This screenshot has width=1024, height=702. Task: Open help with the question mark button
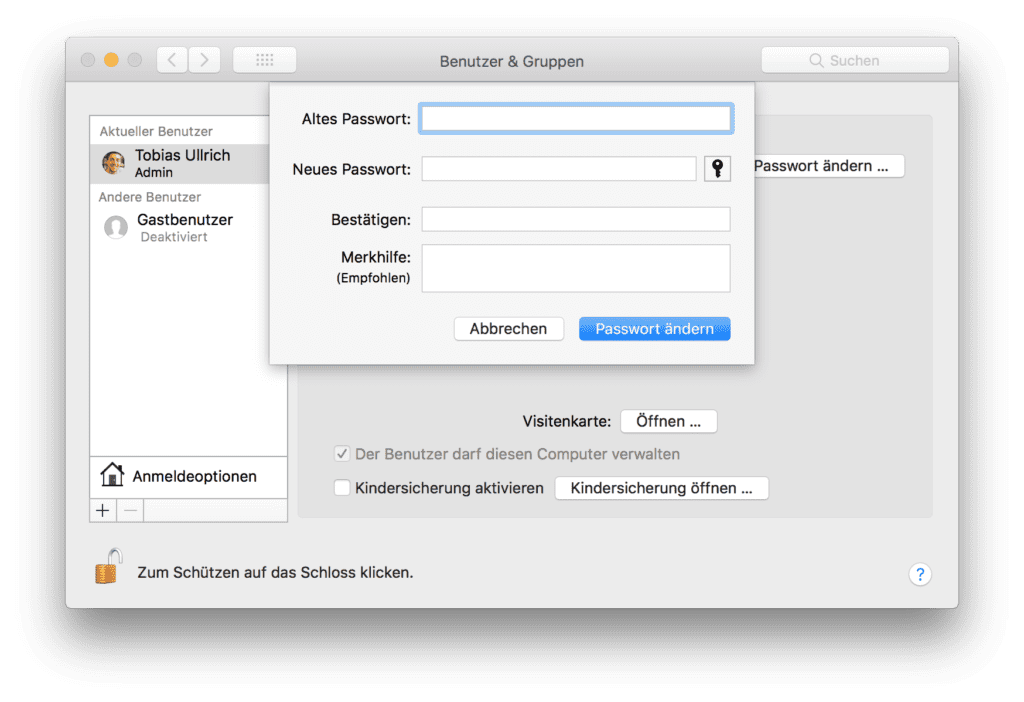point(920,574)
